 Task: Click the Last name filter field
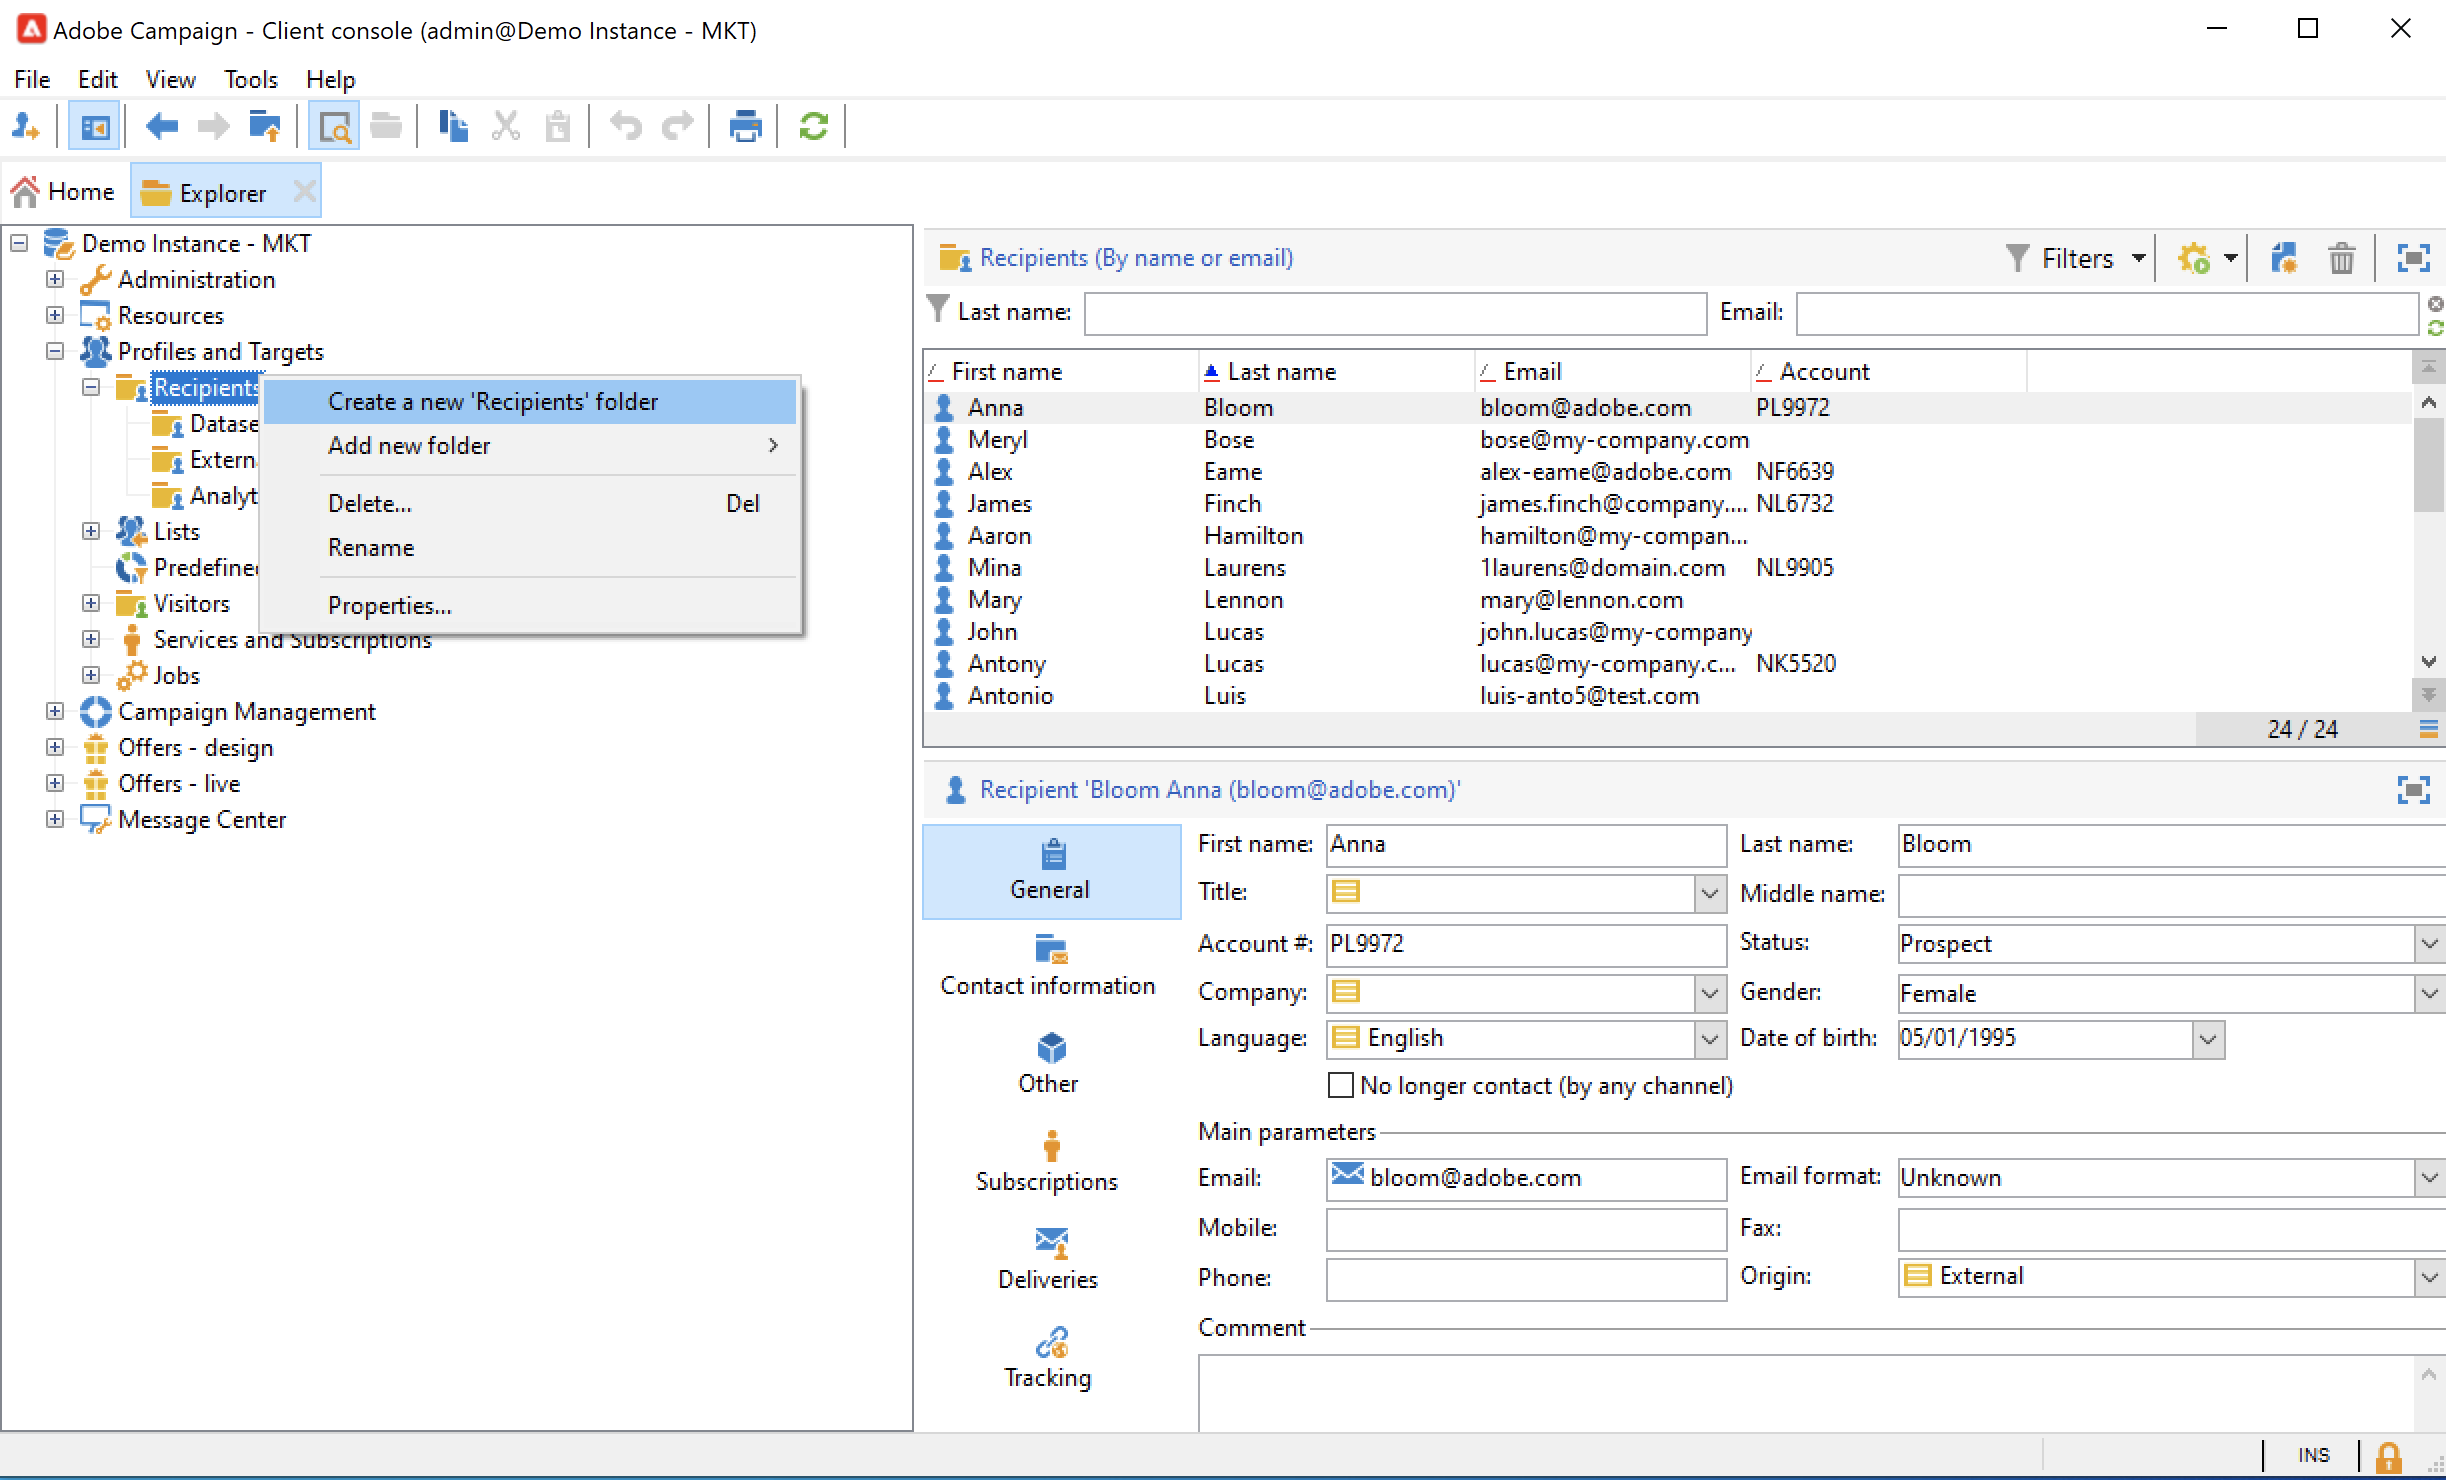click(x=1394, y=313)
